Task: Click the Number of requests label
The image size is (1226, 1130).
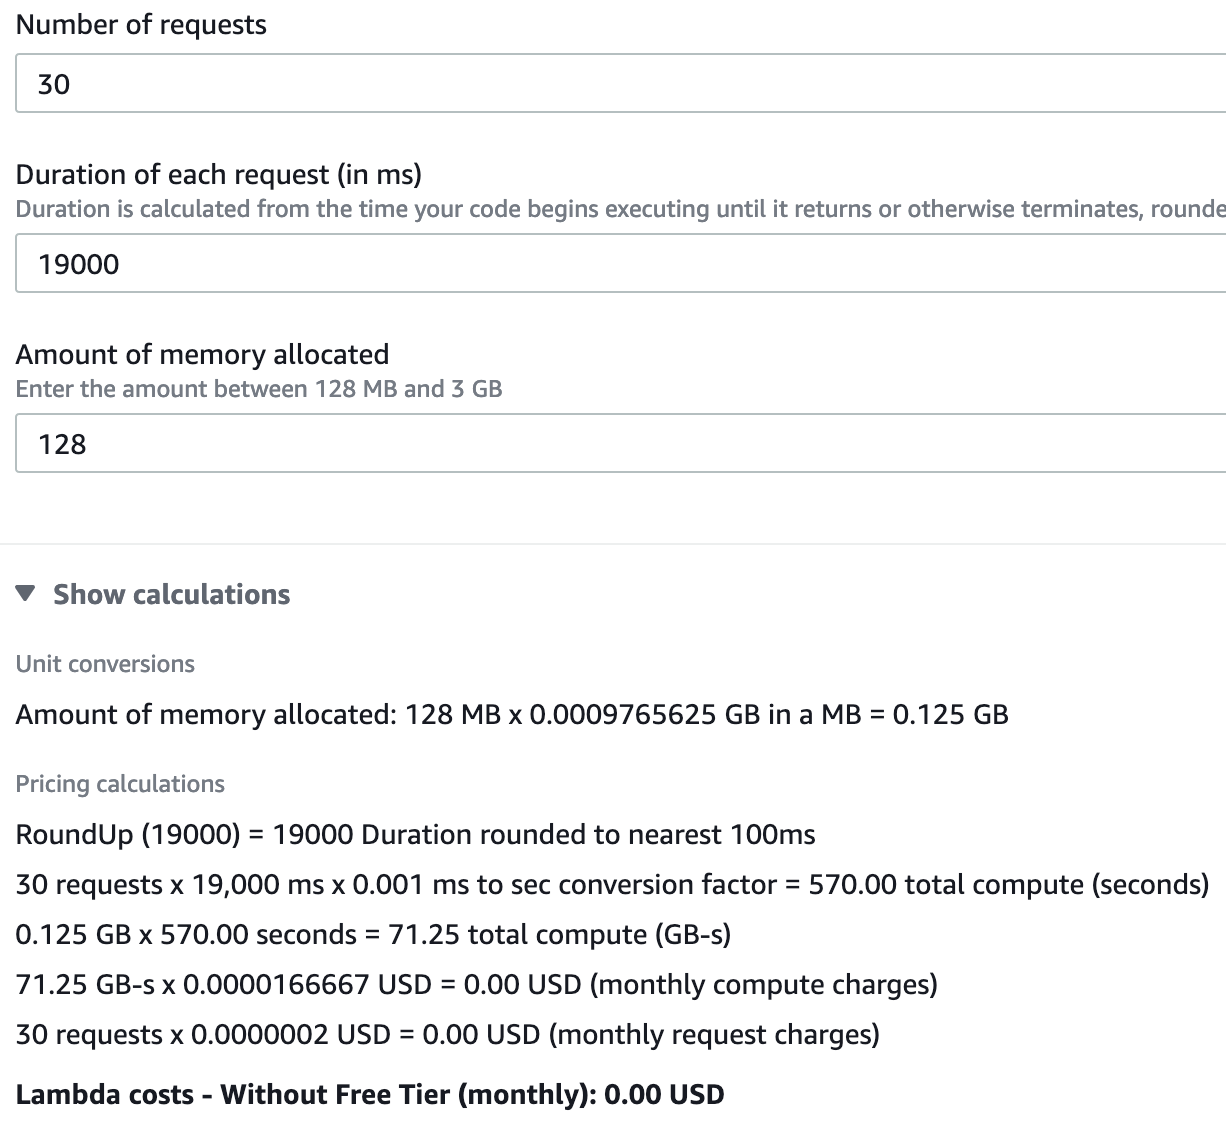Action: [141, 25]
